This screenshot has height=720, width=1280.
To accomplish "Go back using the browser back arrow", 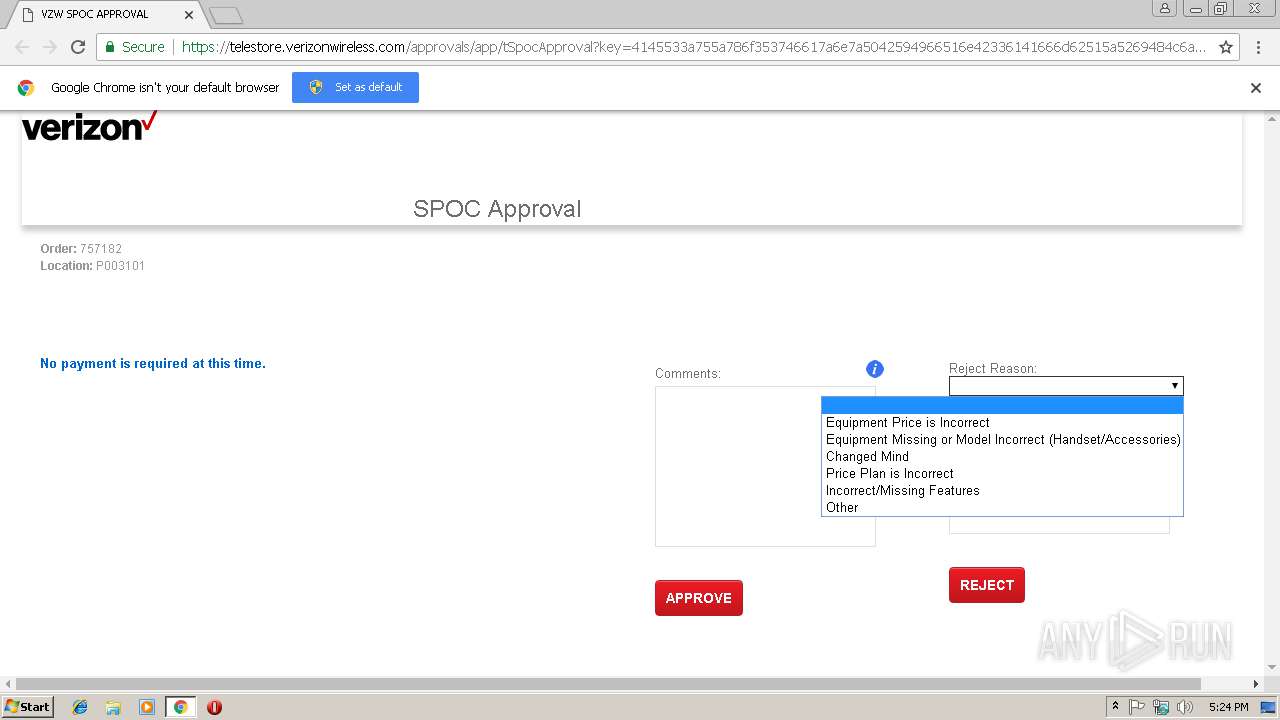I will tap(22, 47).
